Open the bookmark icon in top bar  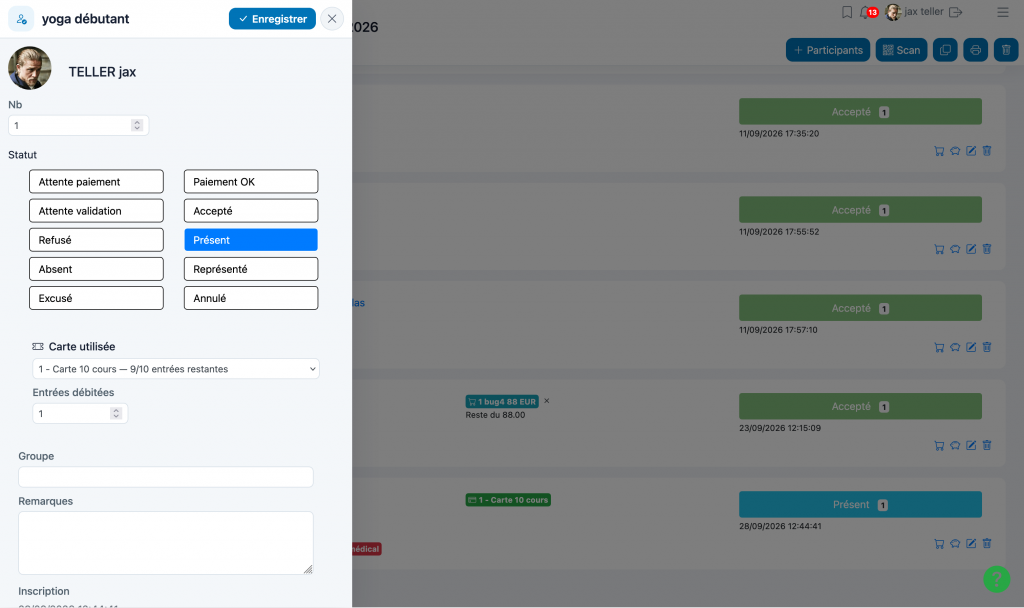[x=846, y=12]
